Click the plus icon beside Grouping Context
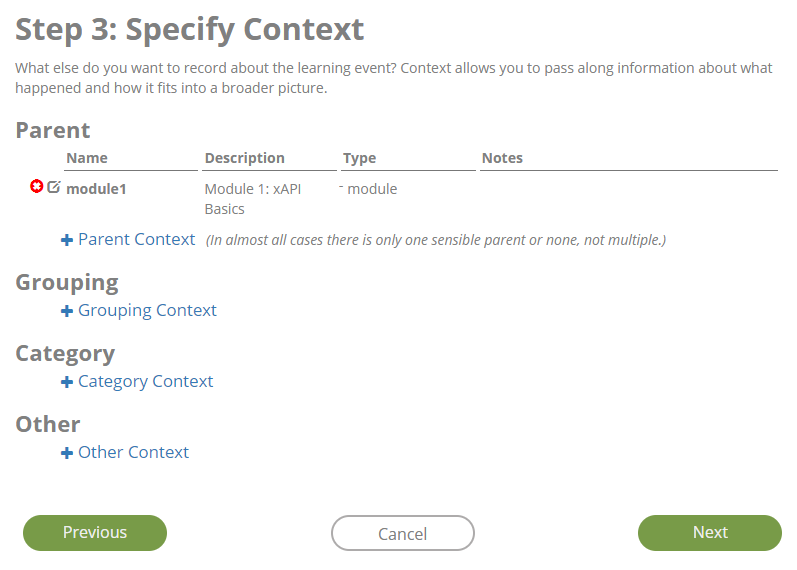The width and height of the screenshot is (797, 570). (x=67, y=311)
